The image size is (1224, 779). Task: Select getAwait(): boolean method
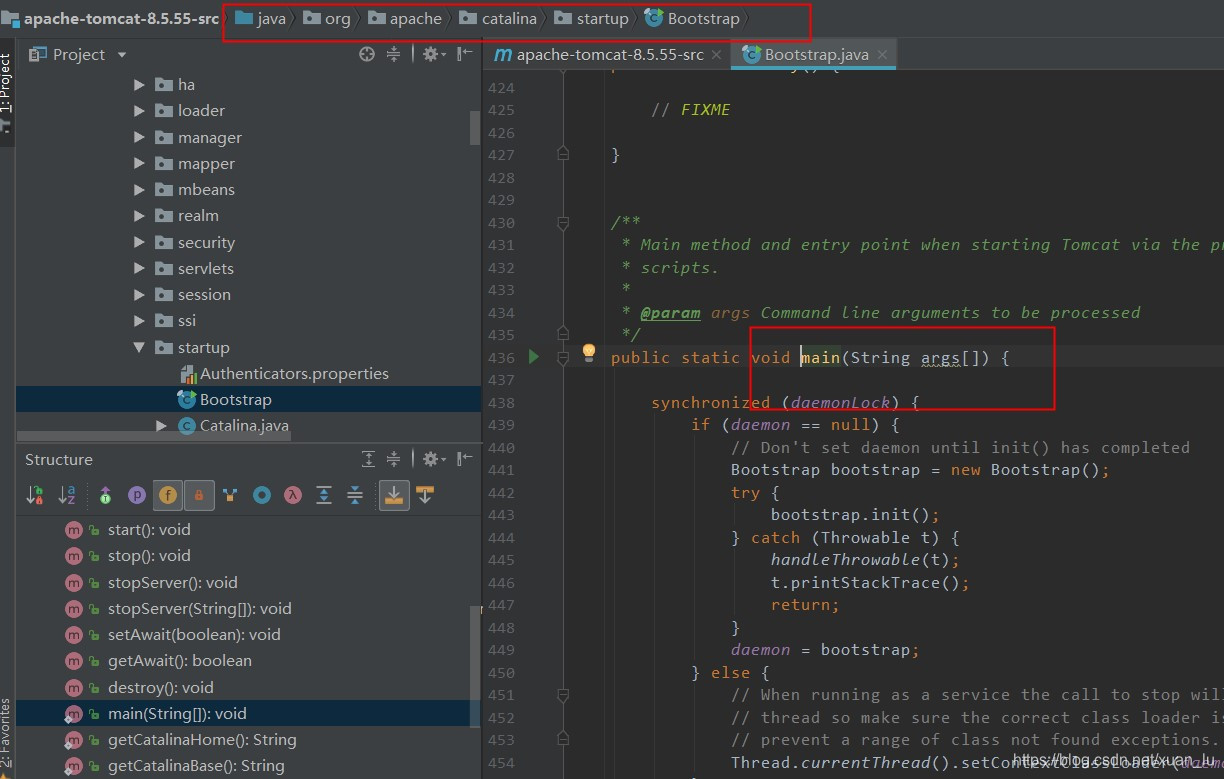[x=180, y=660]
